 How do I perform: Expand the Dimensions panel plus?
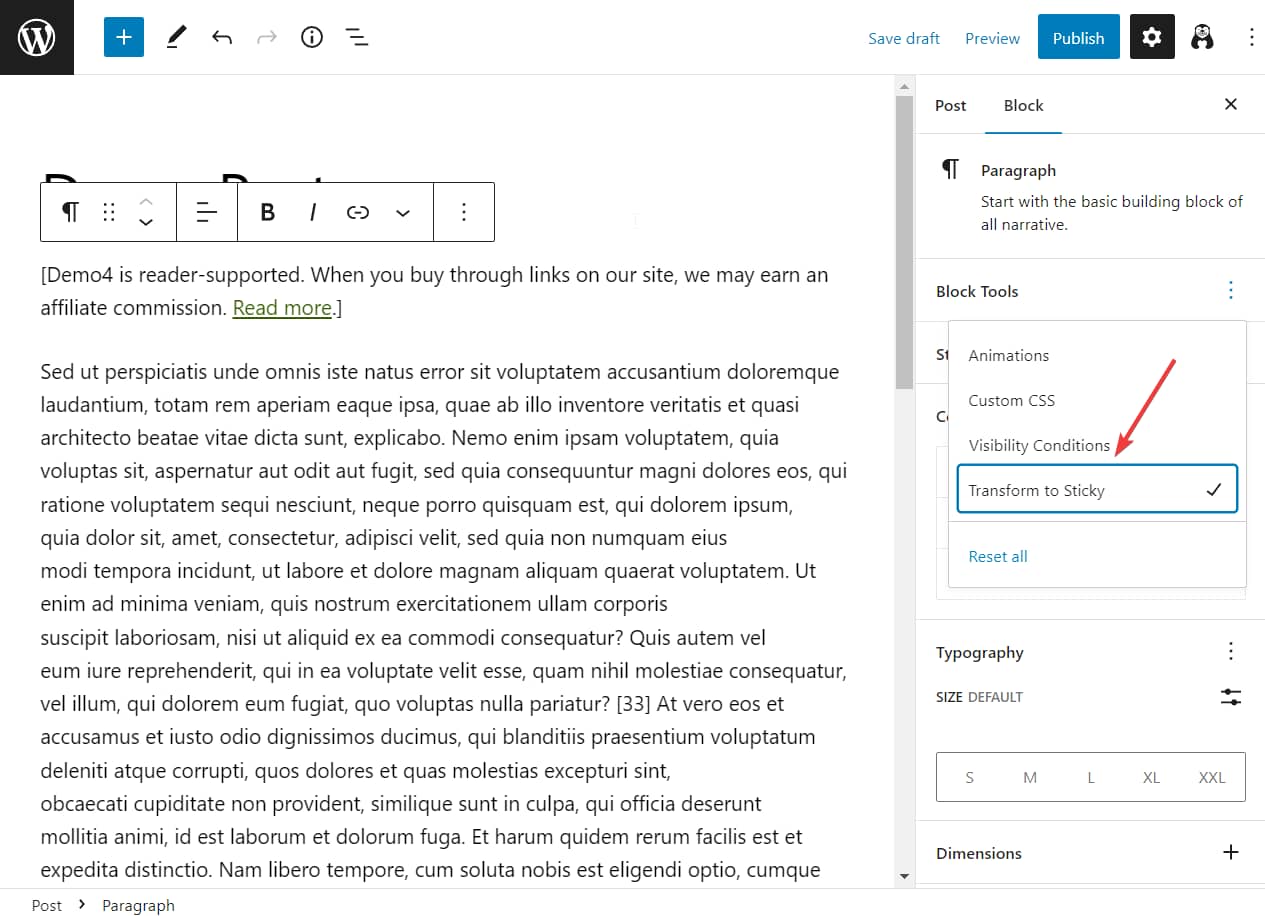click(1231, 852)
